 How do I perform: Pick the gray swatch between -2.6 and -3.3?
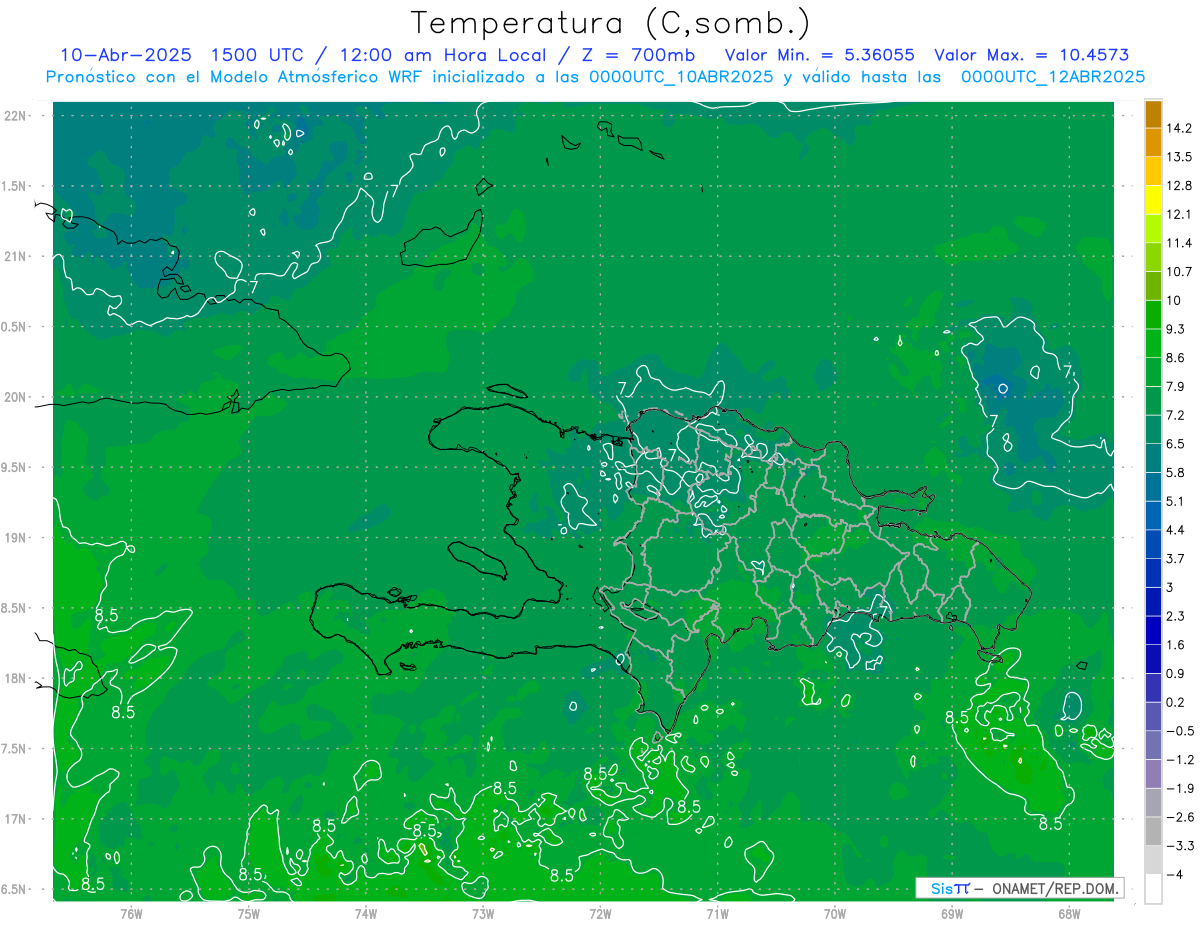point(1153,831)
